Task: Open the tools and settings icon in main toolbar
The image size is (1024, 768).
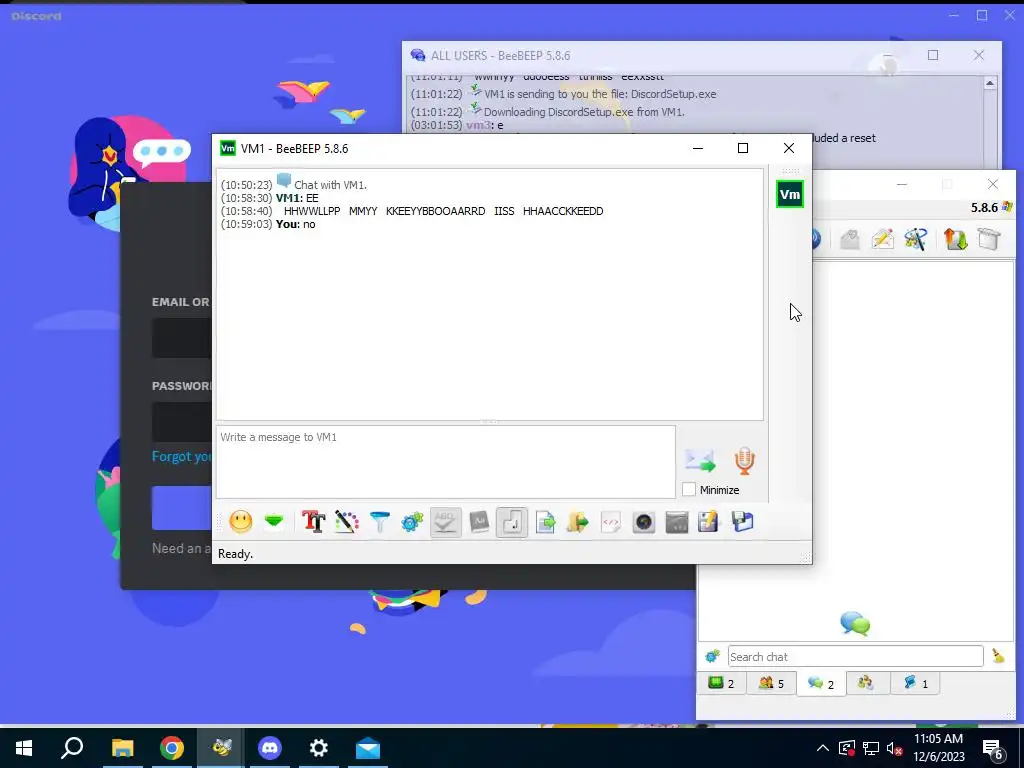Action: tap(916, 239)
